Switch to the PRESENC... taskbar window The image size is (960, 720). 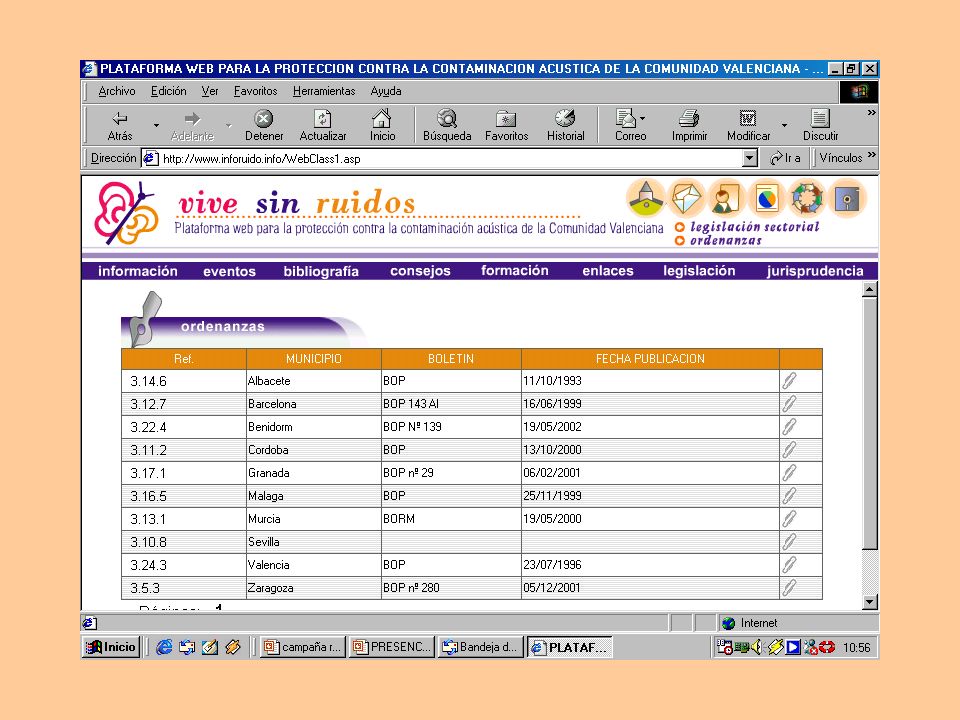(392, 647)
